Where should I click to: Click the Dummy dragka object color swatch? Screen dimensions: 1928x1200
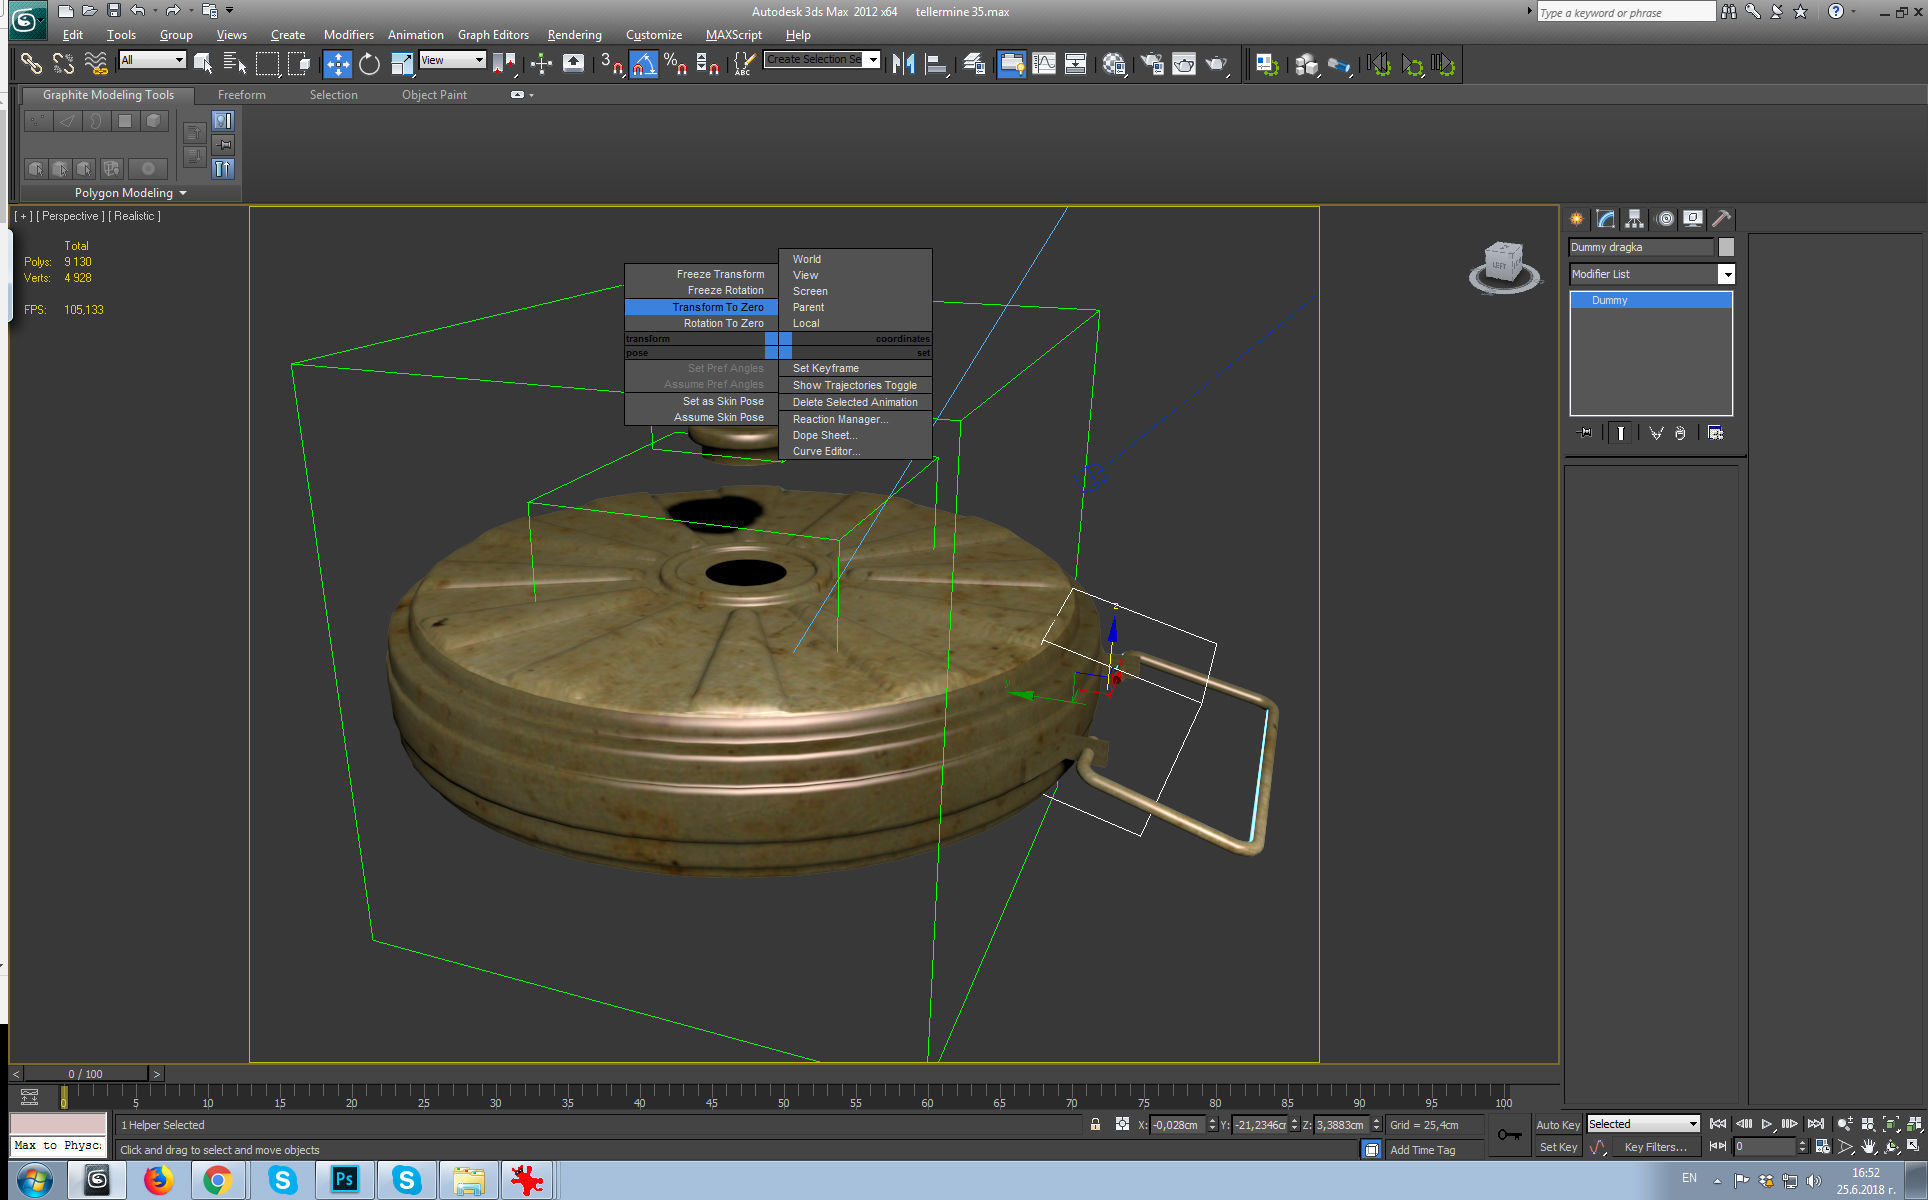(x=1726, y=247)
